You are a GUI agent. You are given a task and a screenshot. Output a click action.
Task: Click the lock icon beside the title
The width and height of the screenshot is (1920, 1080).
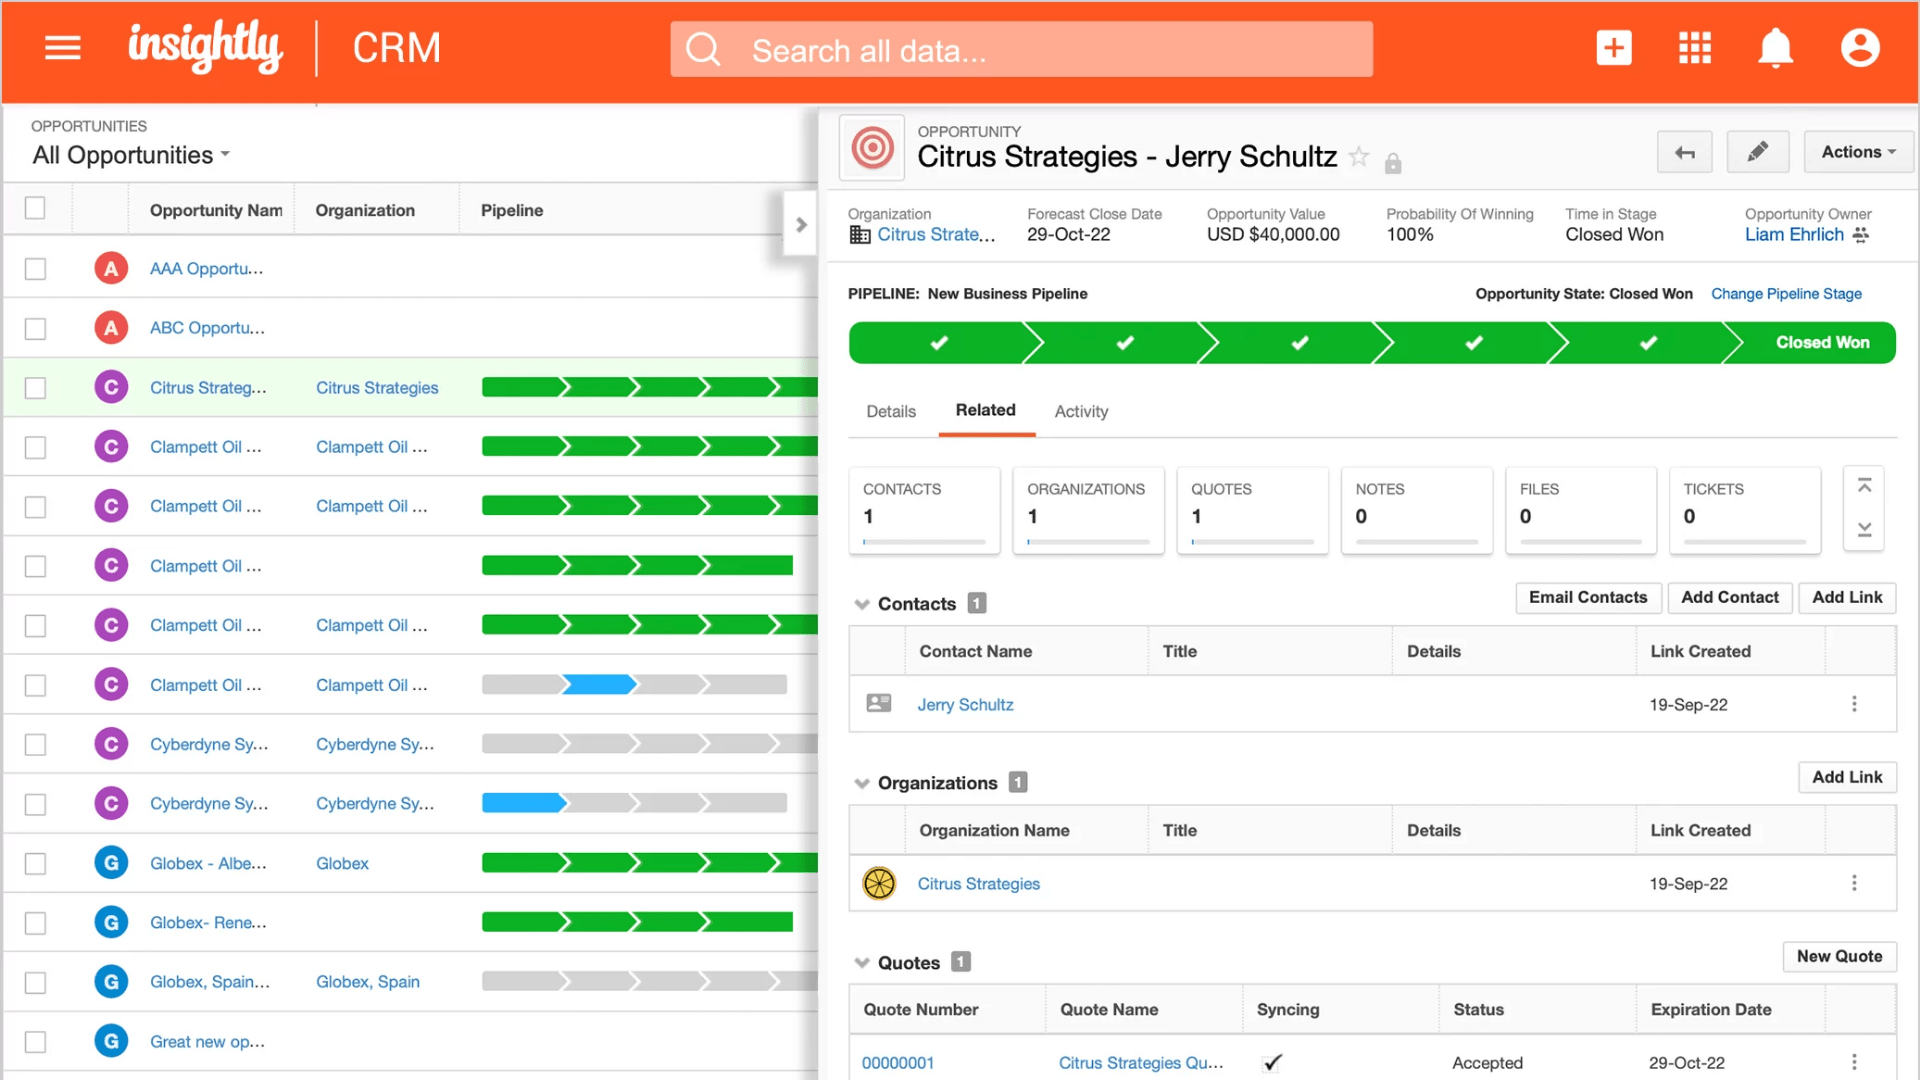point(1393,163)
